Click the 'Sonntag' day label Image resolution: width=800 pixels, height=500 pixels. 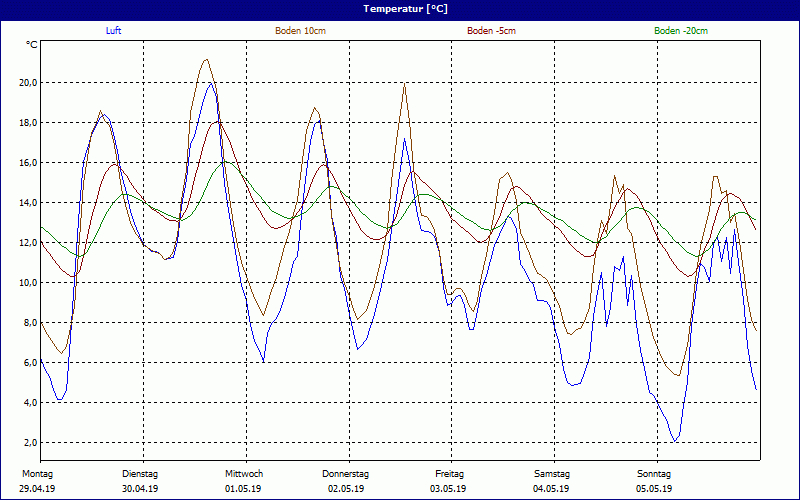point(654,474)
